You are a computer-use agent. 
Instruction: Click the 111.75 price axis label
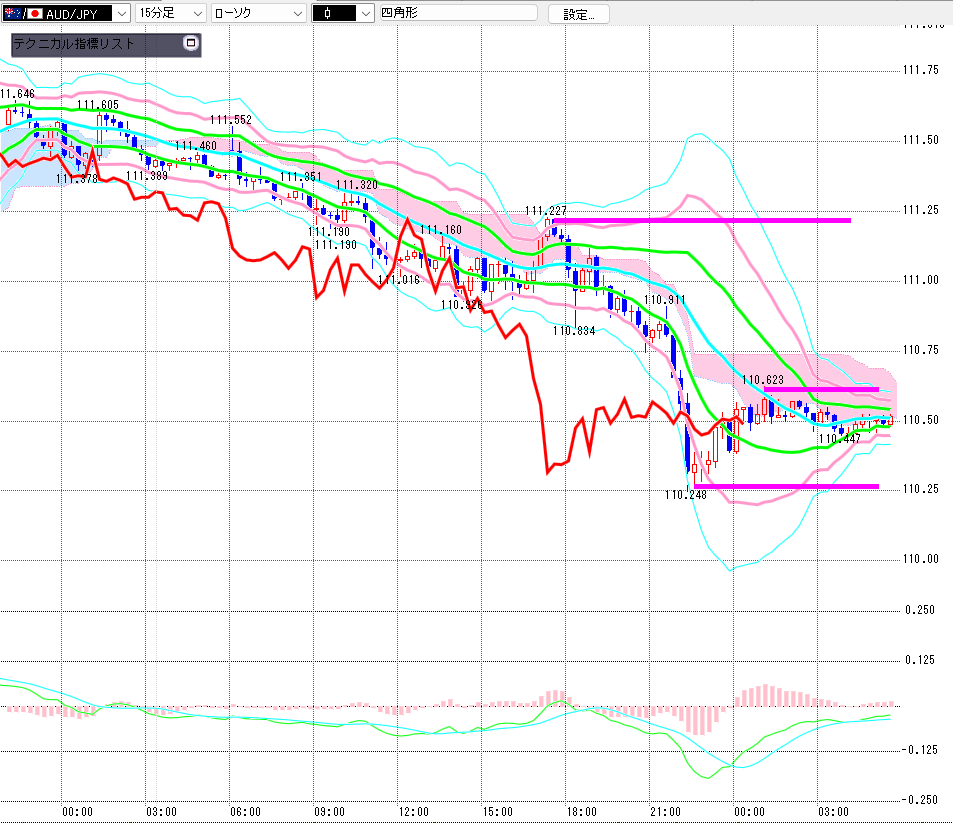point(921,70)
